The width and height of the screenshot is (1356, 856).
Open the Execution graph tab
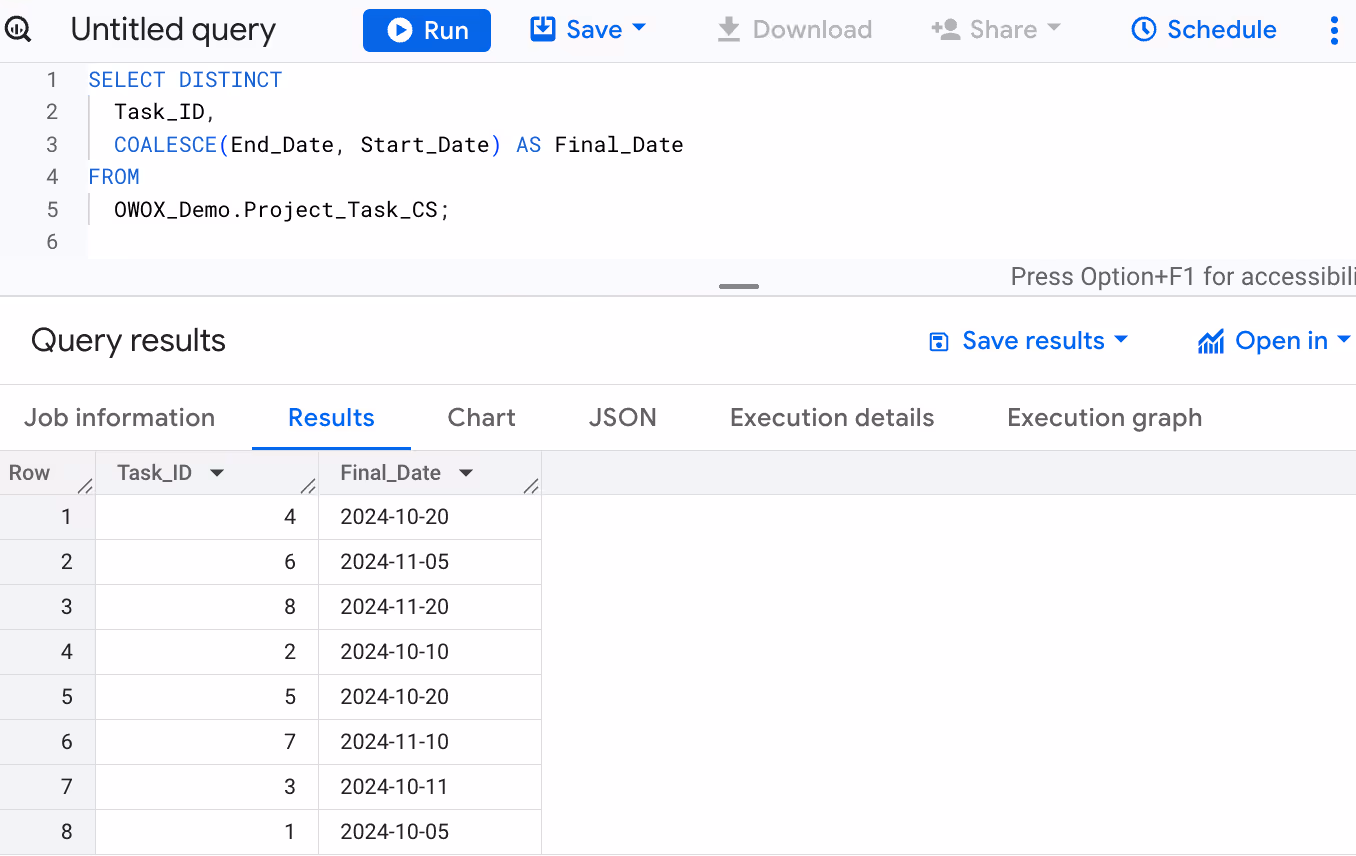coord(1104,418)
